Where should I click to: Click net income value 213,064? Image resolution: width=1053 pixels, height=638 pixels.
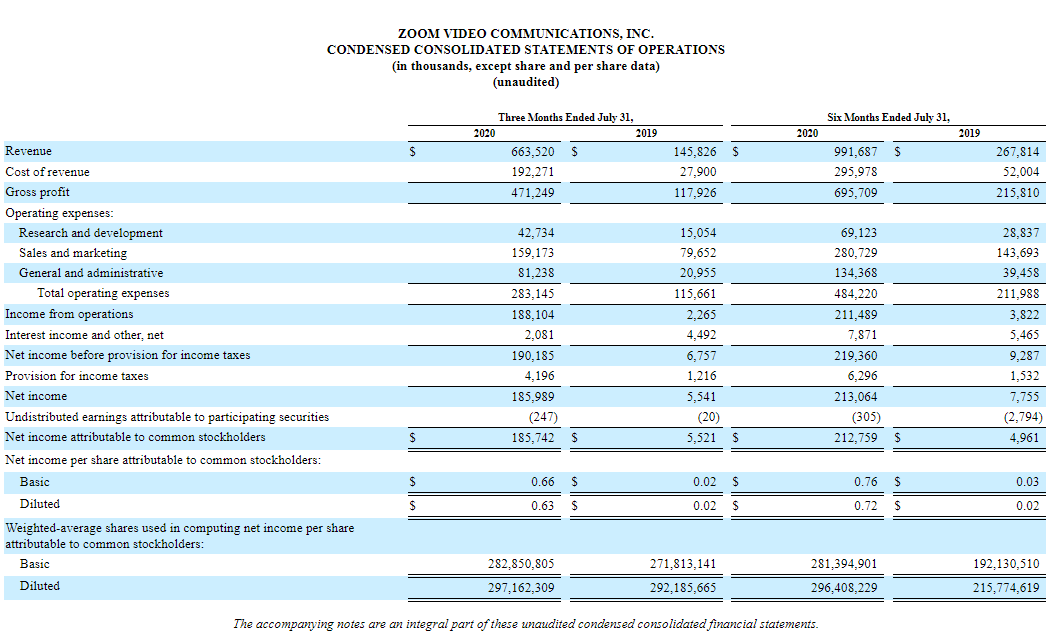pyautogui.click(x=856, y=397)
